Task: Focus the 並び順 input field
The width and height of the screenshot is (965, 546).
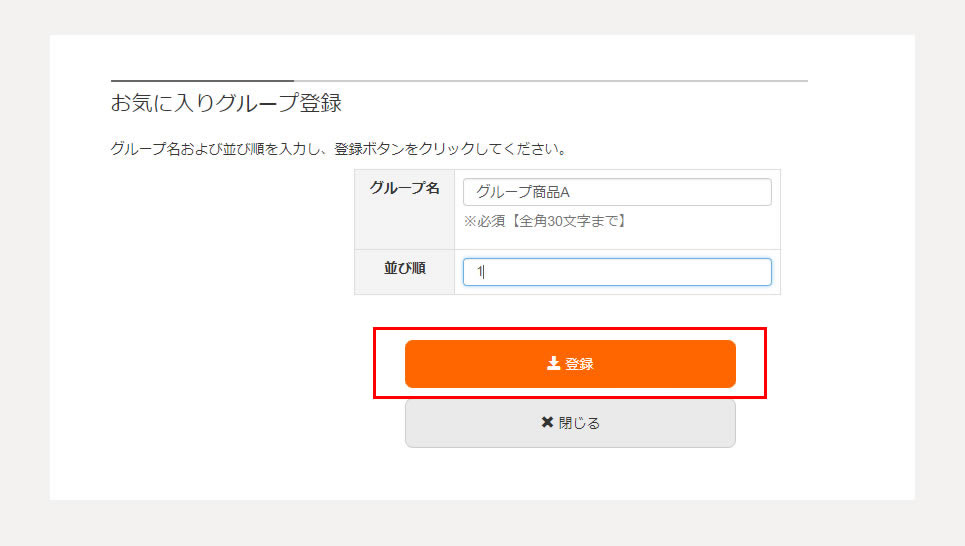Action: click(x=617, y=272)
